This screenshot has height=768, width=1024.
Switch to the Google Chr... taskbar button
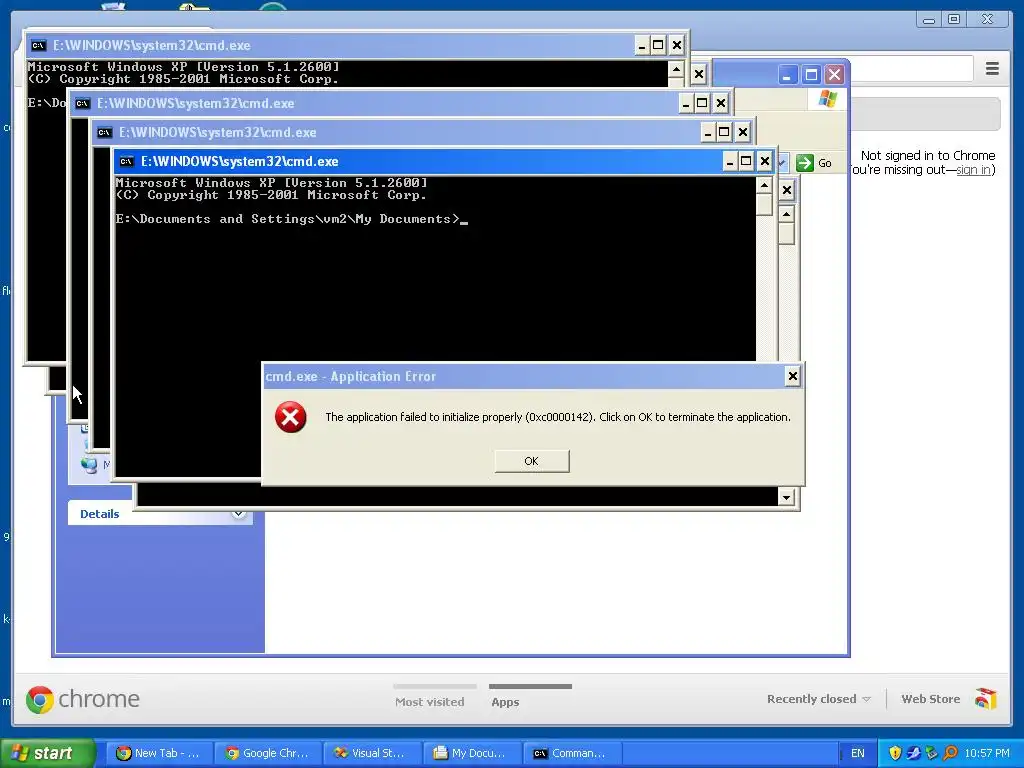pyautogui.click(x=267, y=753)
